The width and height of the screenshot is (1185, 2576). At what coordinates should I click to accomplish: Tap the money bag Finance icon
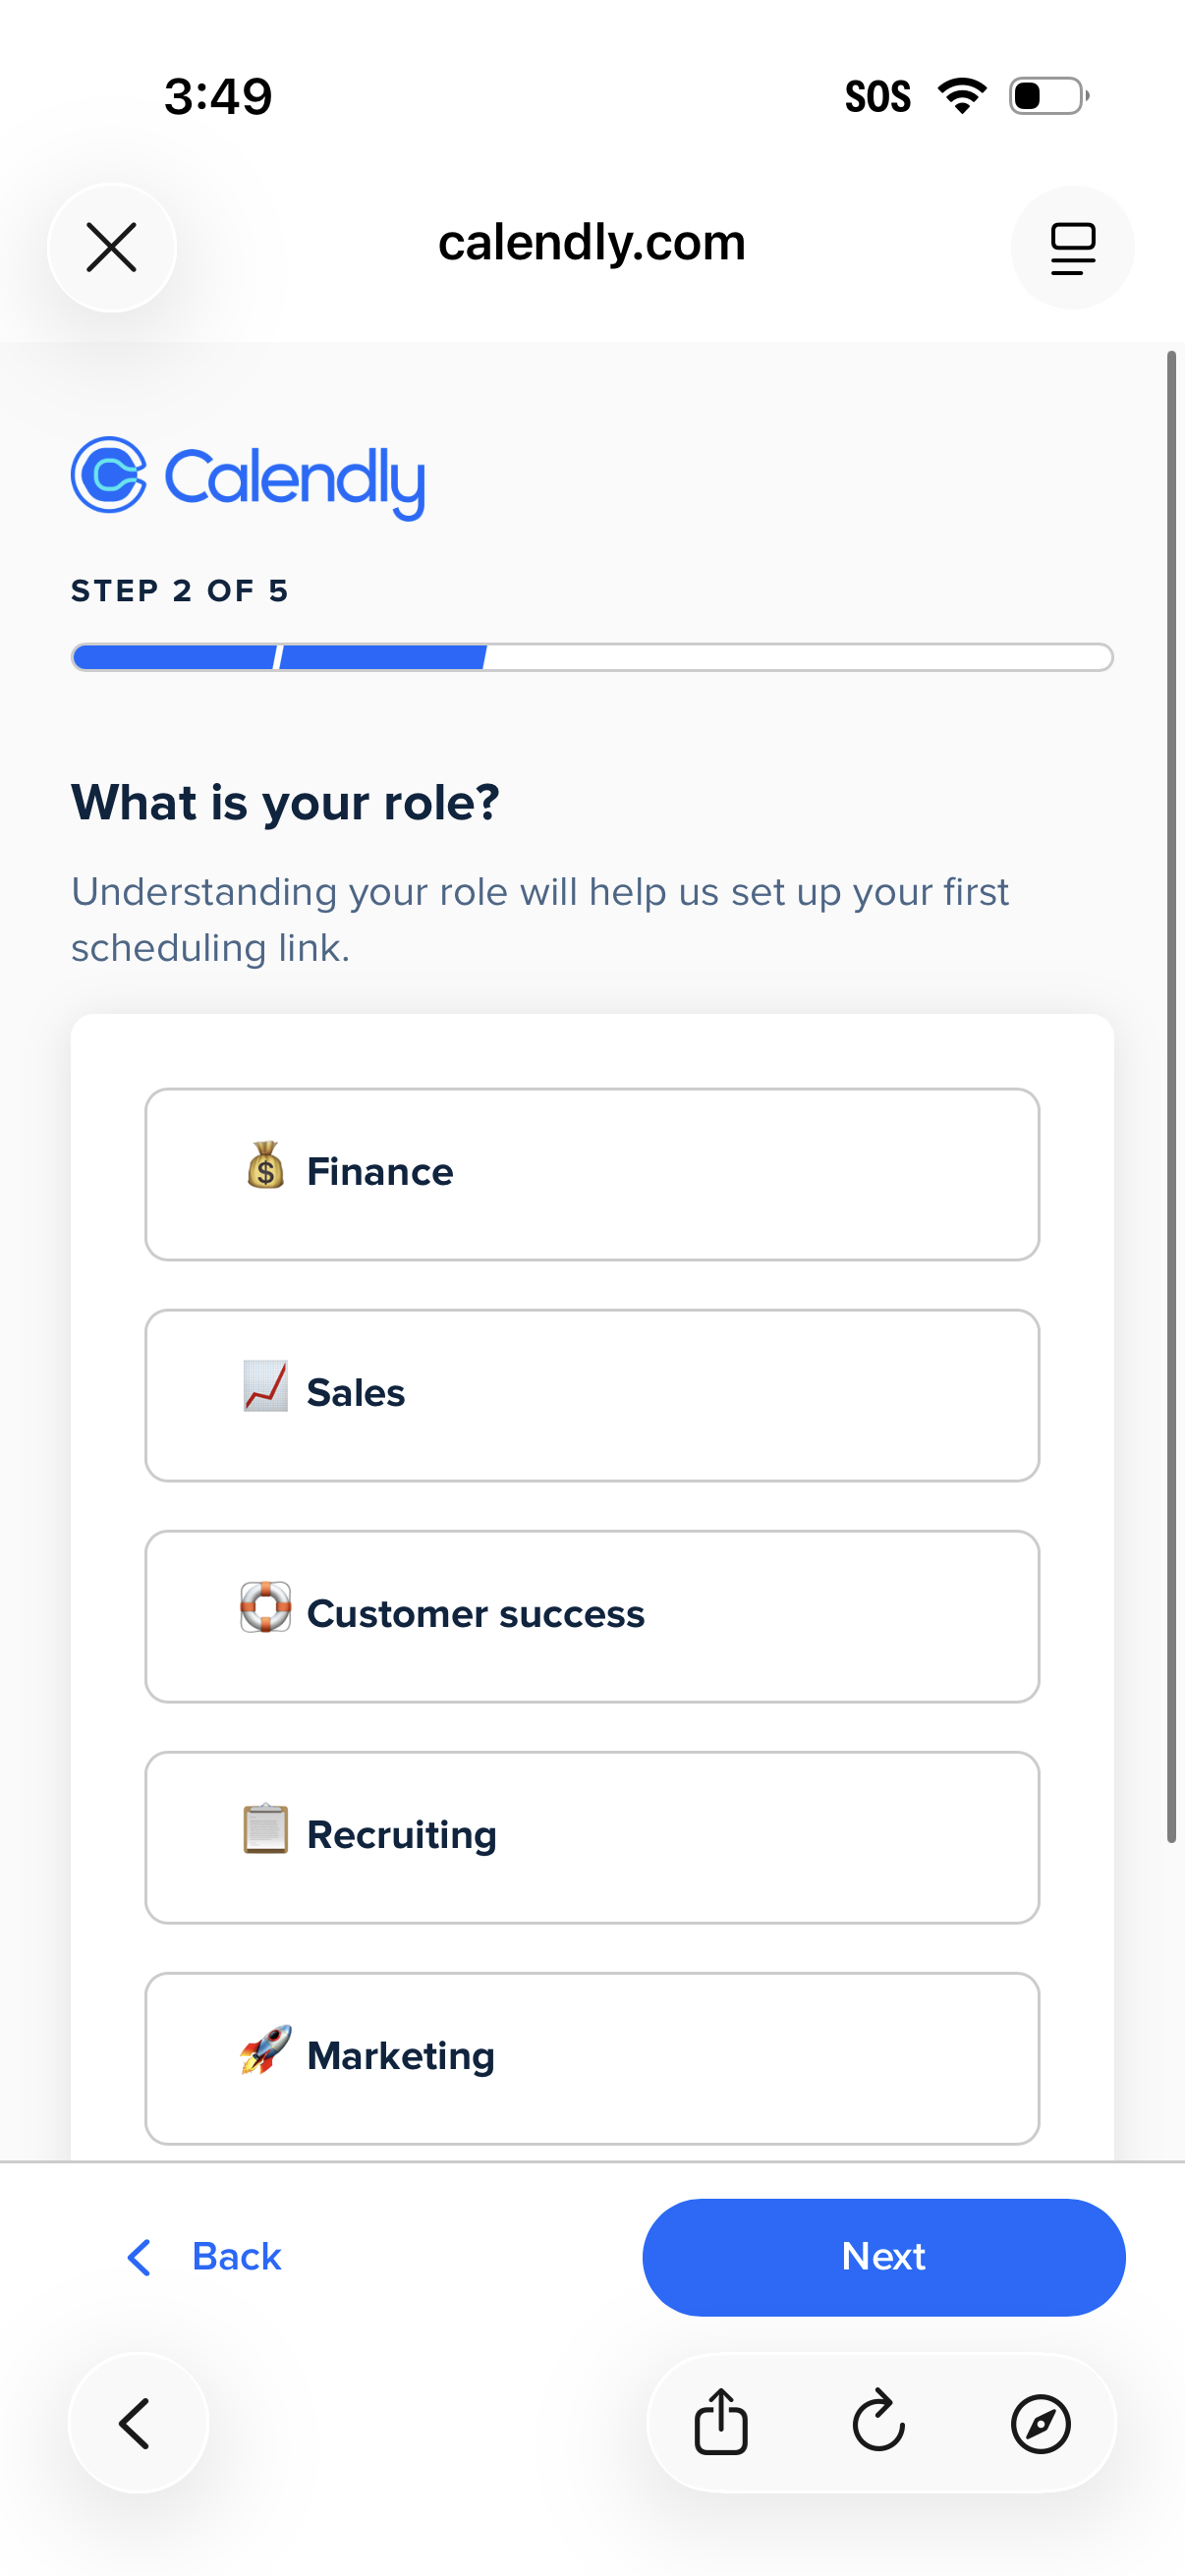265,1166
